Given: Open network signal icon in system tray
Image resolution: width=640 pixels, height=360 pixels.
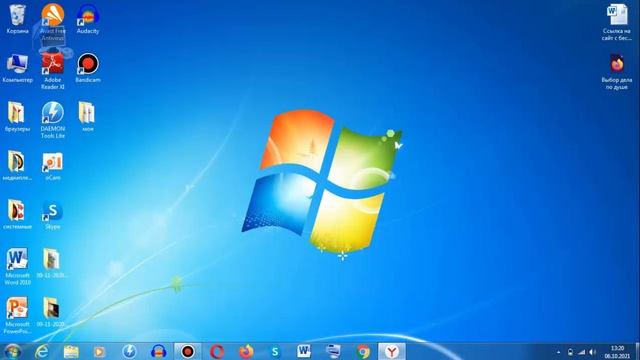Looking at the screenshot, I should pyautogui.click(x=582, y=352).
